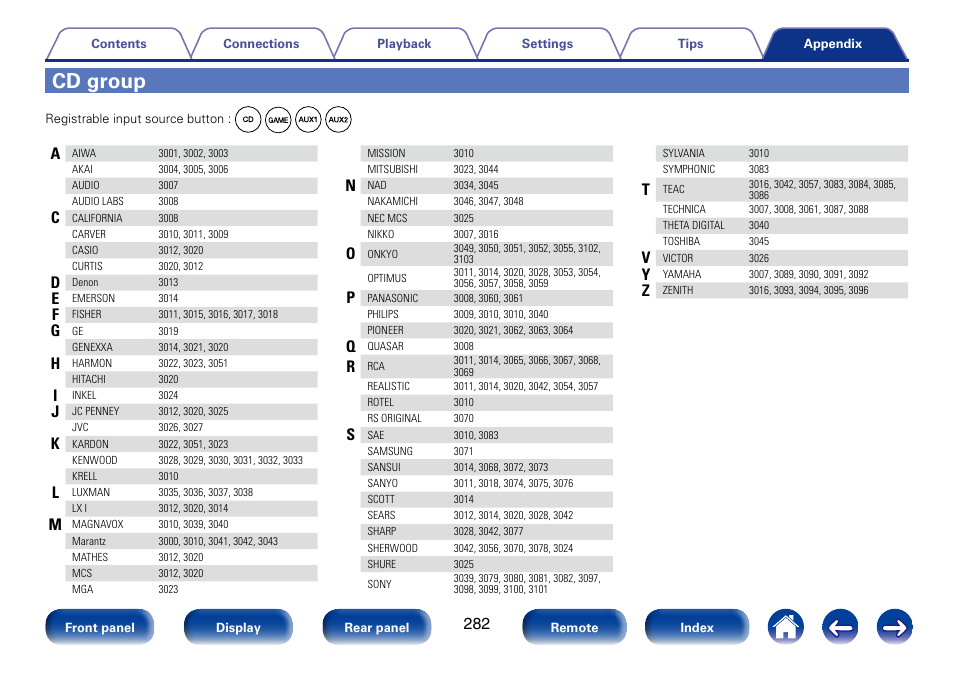Click the CARVER brand name
The height and width of the screenshot is (673, 954).
coord(89,234)
